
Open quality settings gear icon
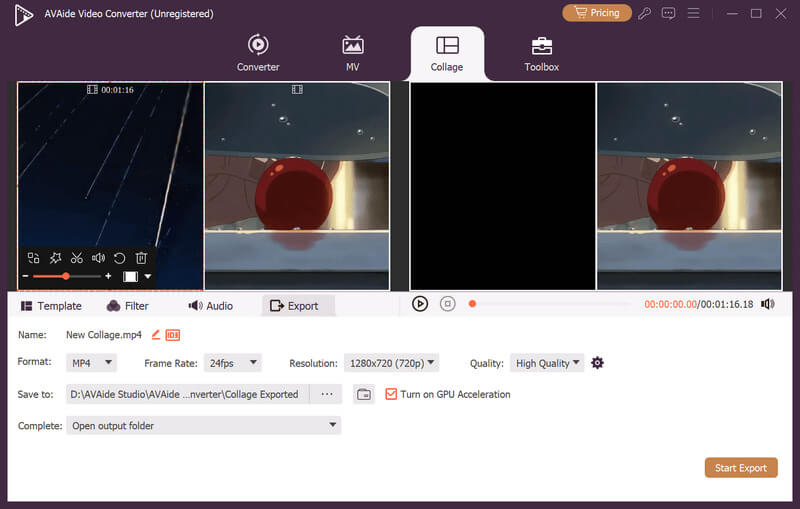coord(597,363)
